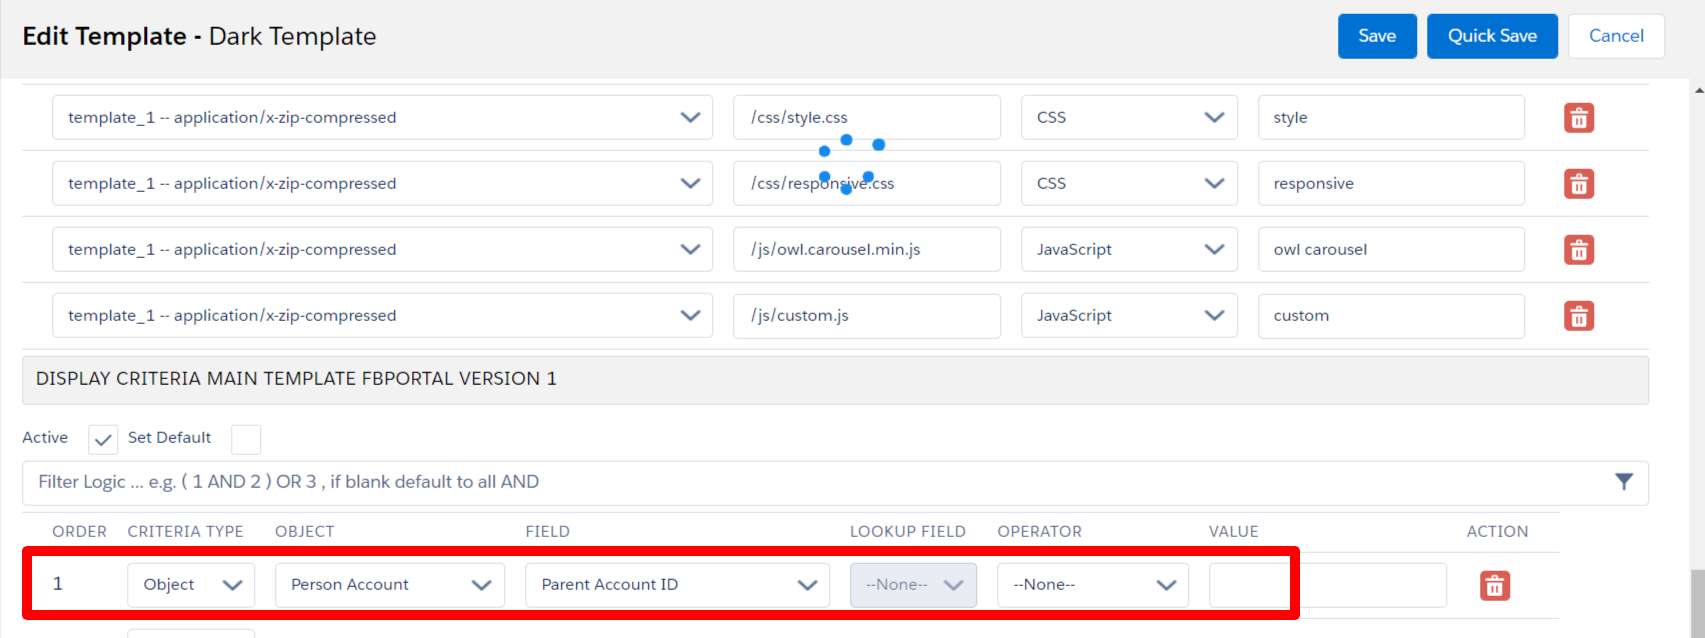Edit the /js/custom.js path field
Screen dimensions: 1705x638
(866, 316)
